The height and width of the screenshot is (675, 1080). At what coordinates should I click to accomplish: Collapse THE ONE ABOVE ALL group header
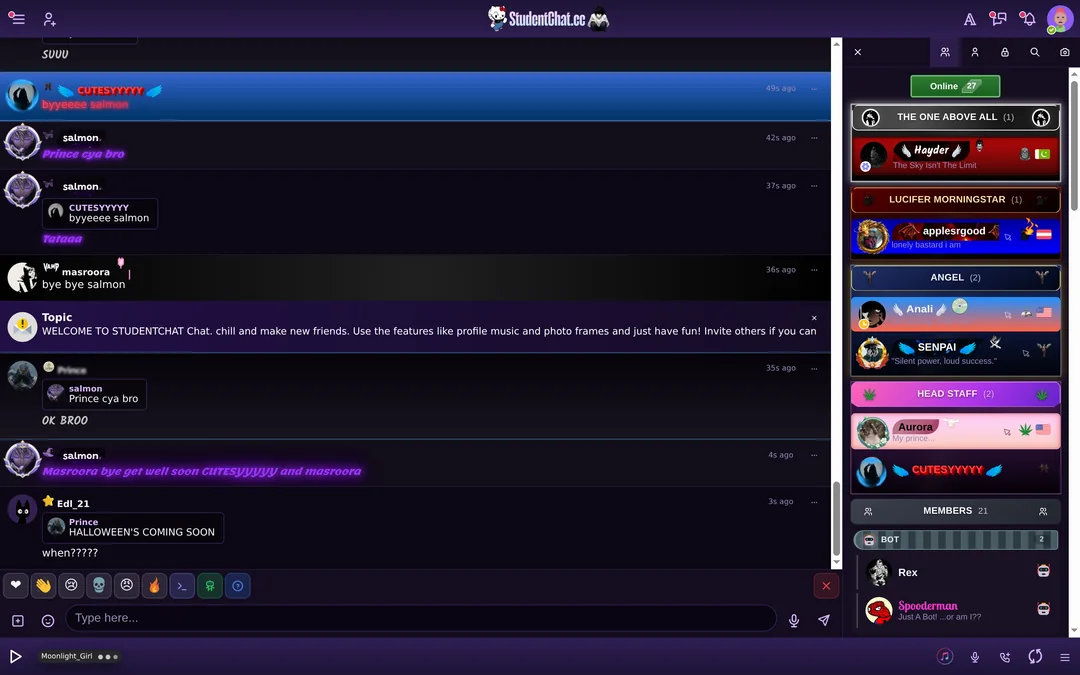click(955, 117)
